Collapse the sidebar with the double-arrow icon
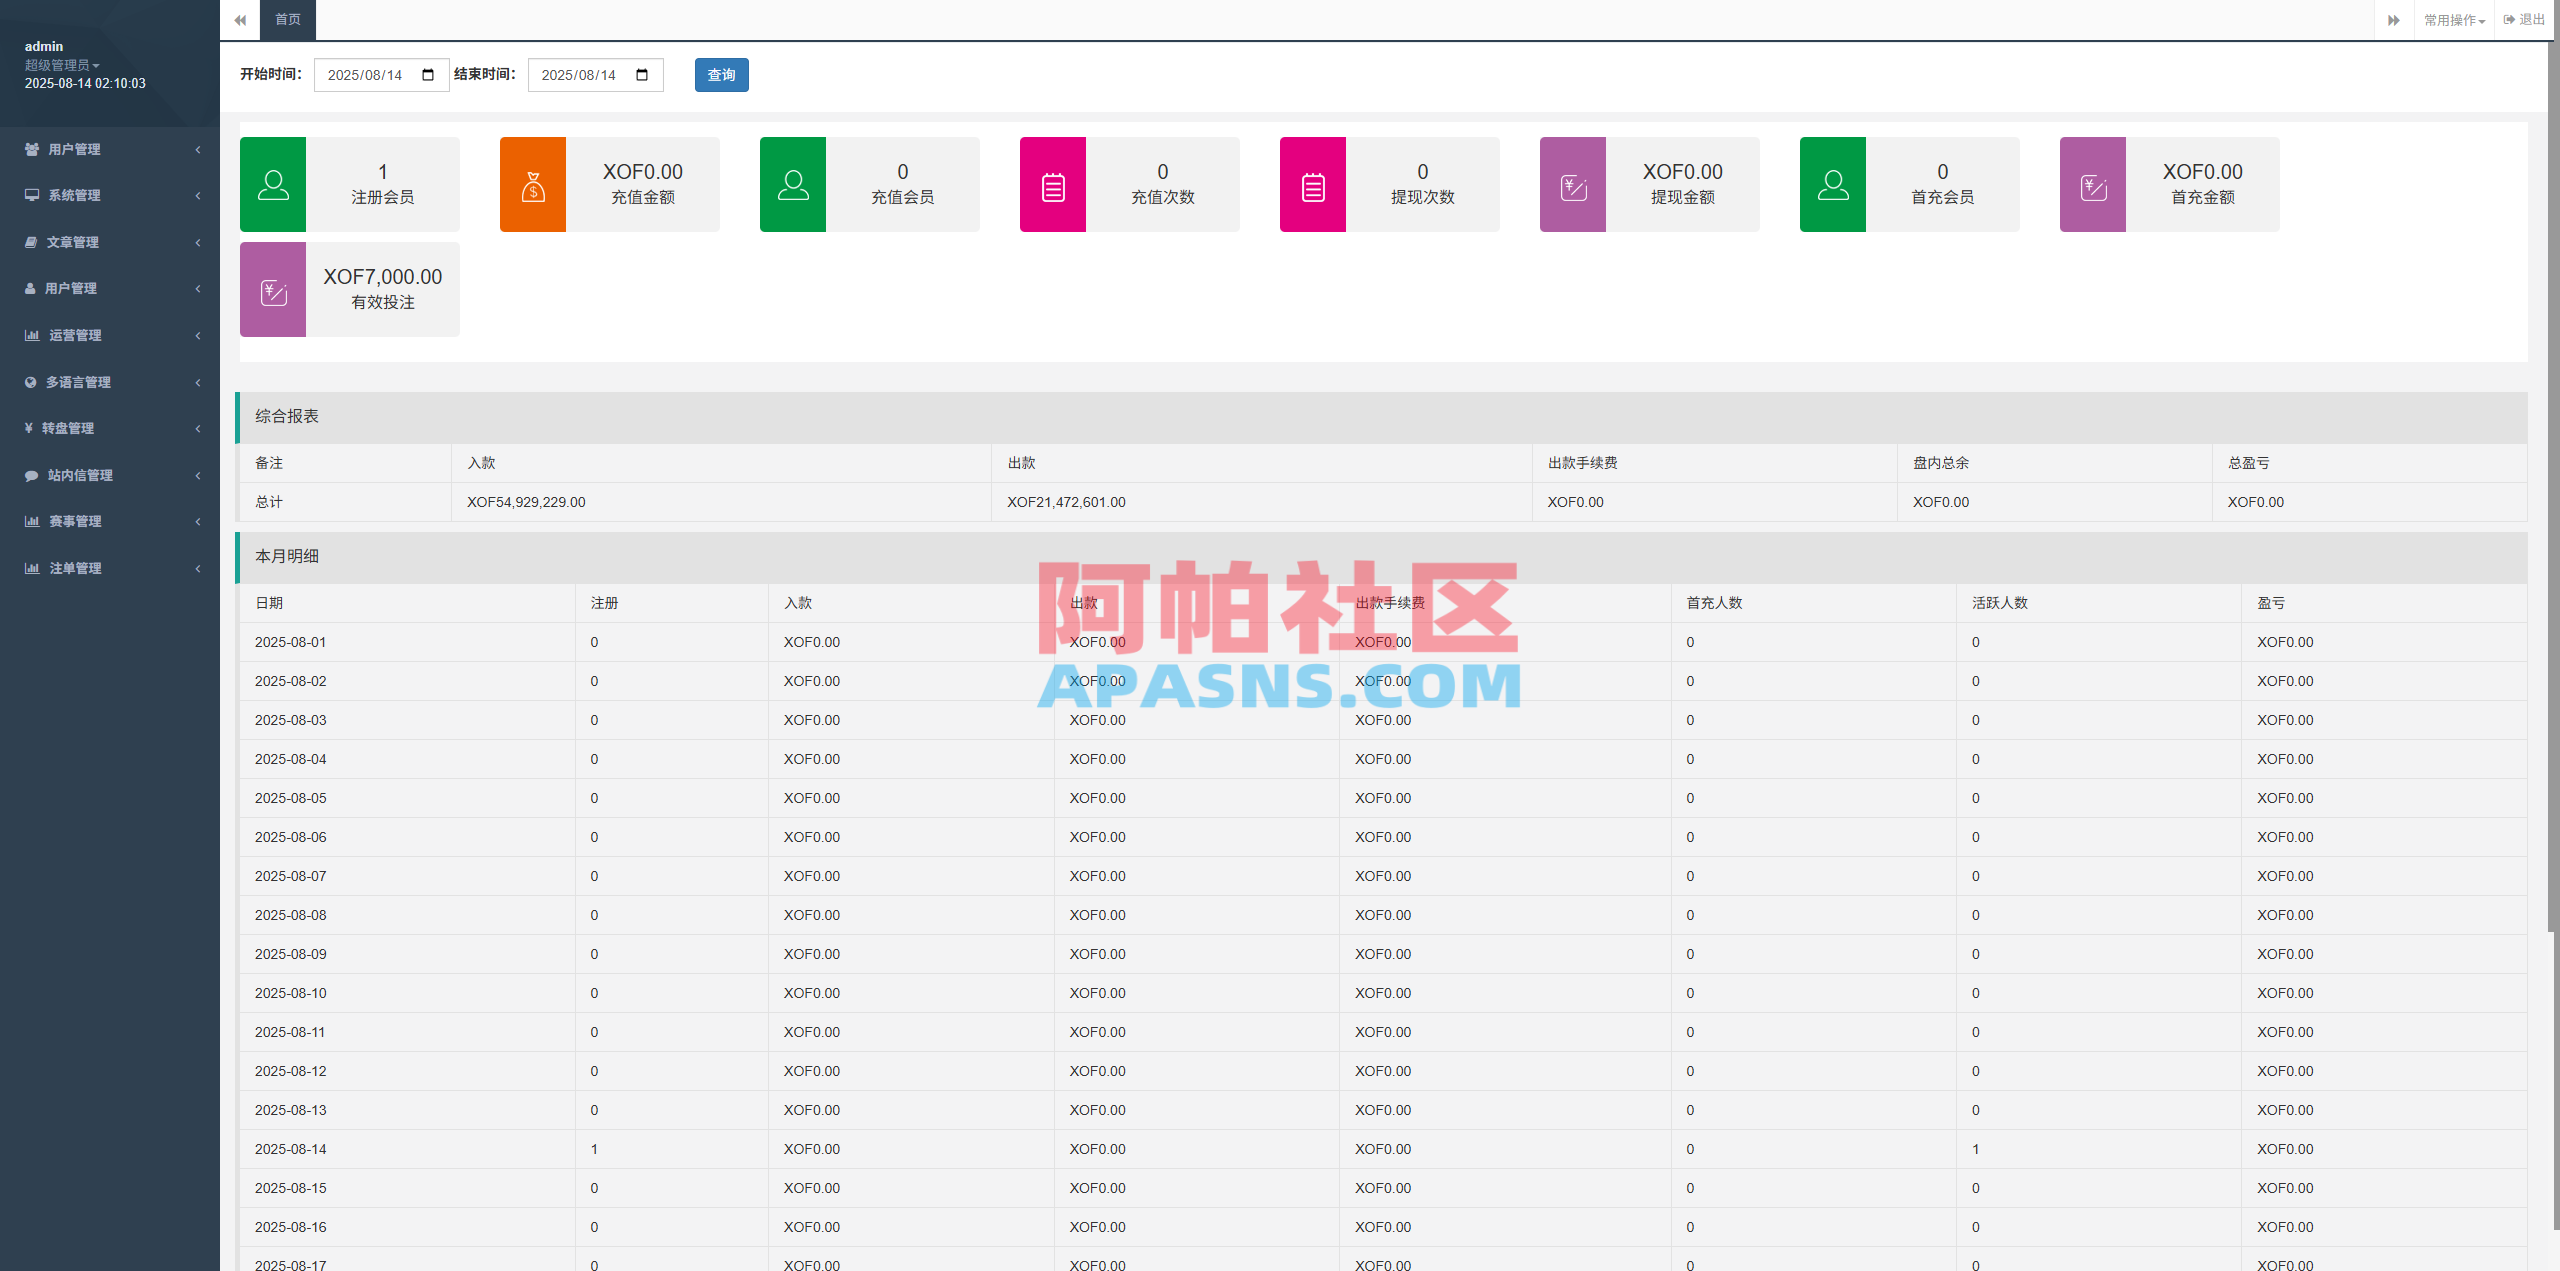 point(240,19)
